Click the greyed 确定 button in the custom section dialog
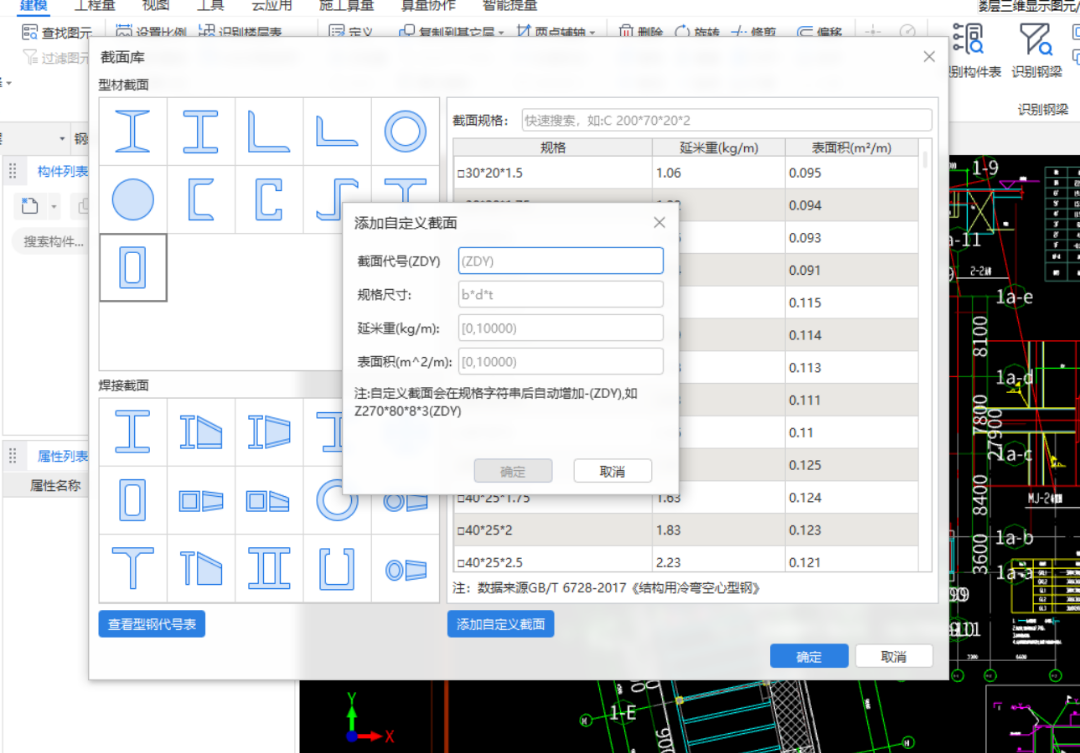The image size is (1080, 753). pos(512,471)
